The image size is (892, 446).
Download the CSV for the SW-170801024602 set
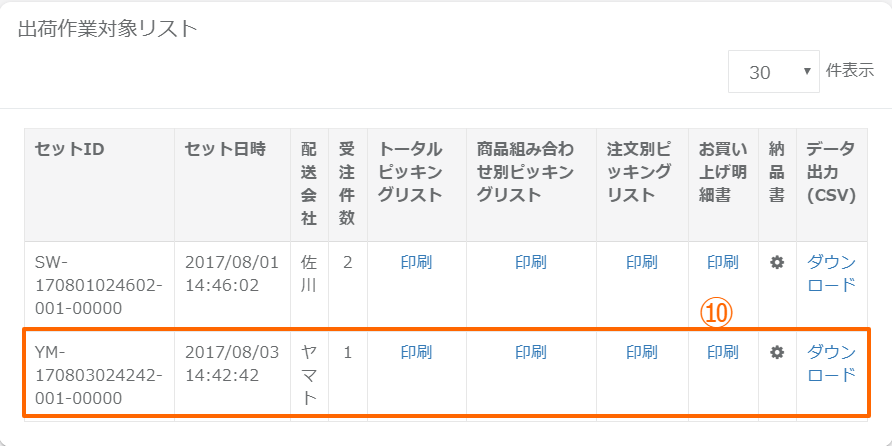(831, 273)
